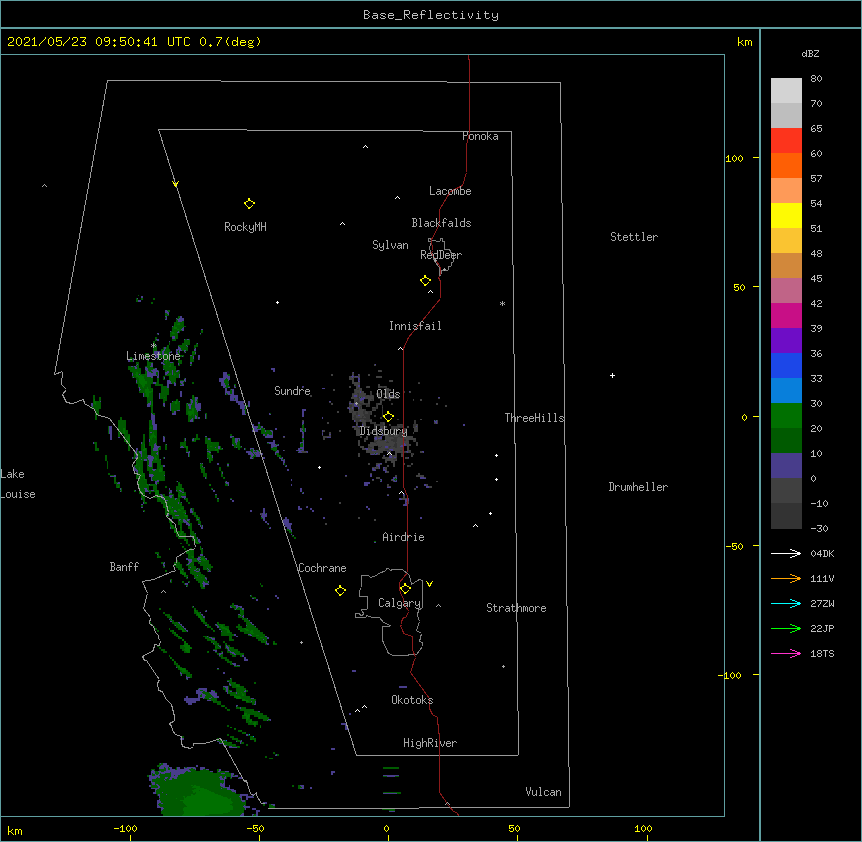
Task: Click the orange 111V arrow legend icon
Action: pos(786,578)
